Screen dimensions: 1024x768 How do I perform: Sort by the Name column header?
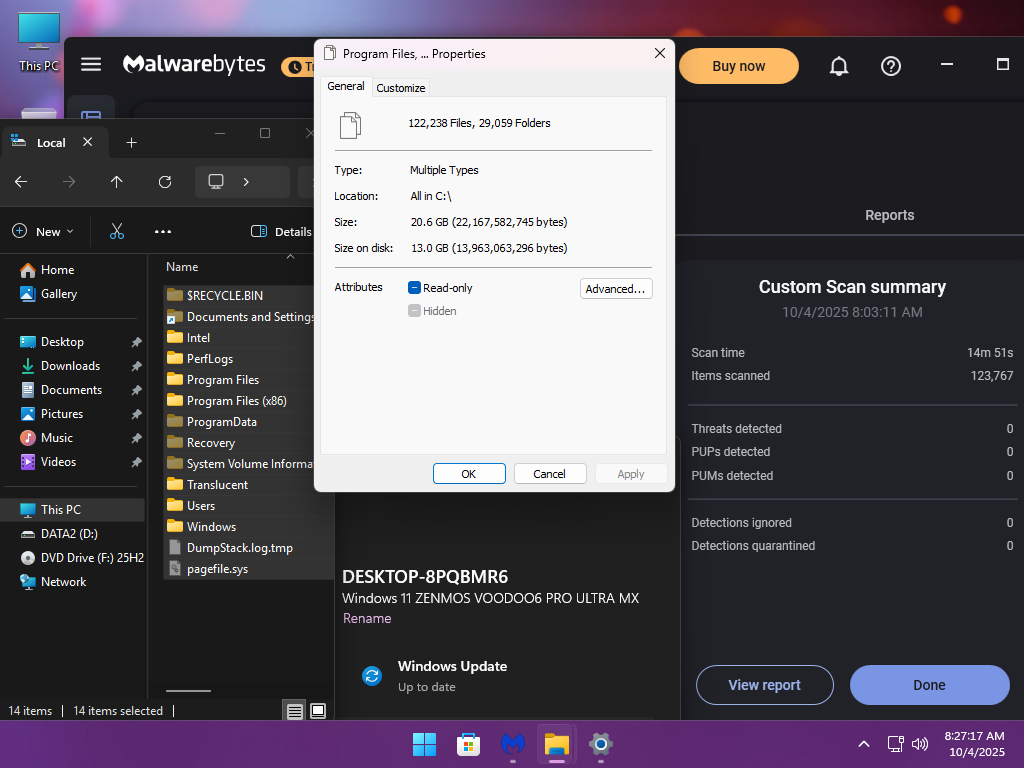click(182, 266)
